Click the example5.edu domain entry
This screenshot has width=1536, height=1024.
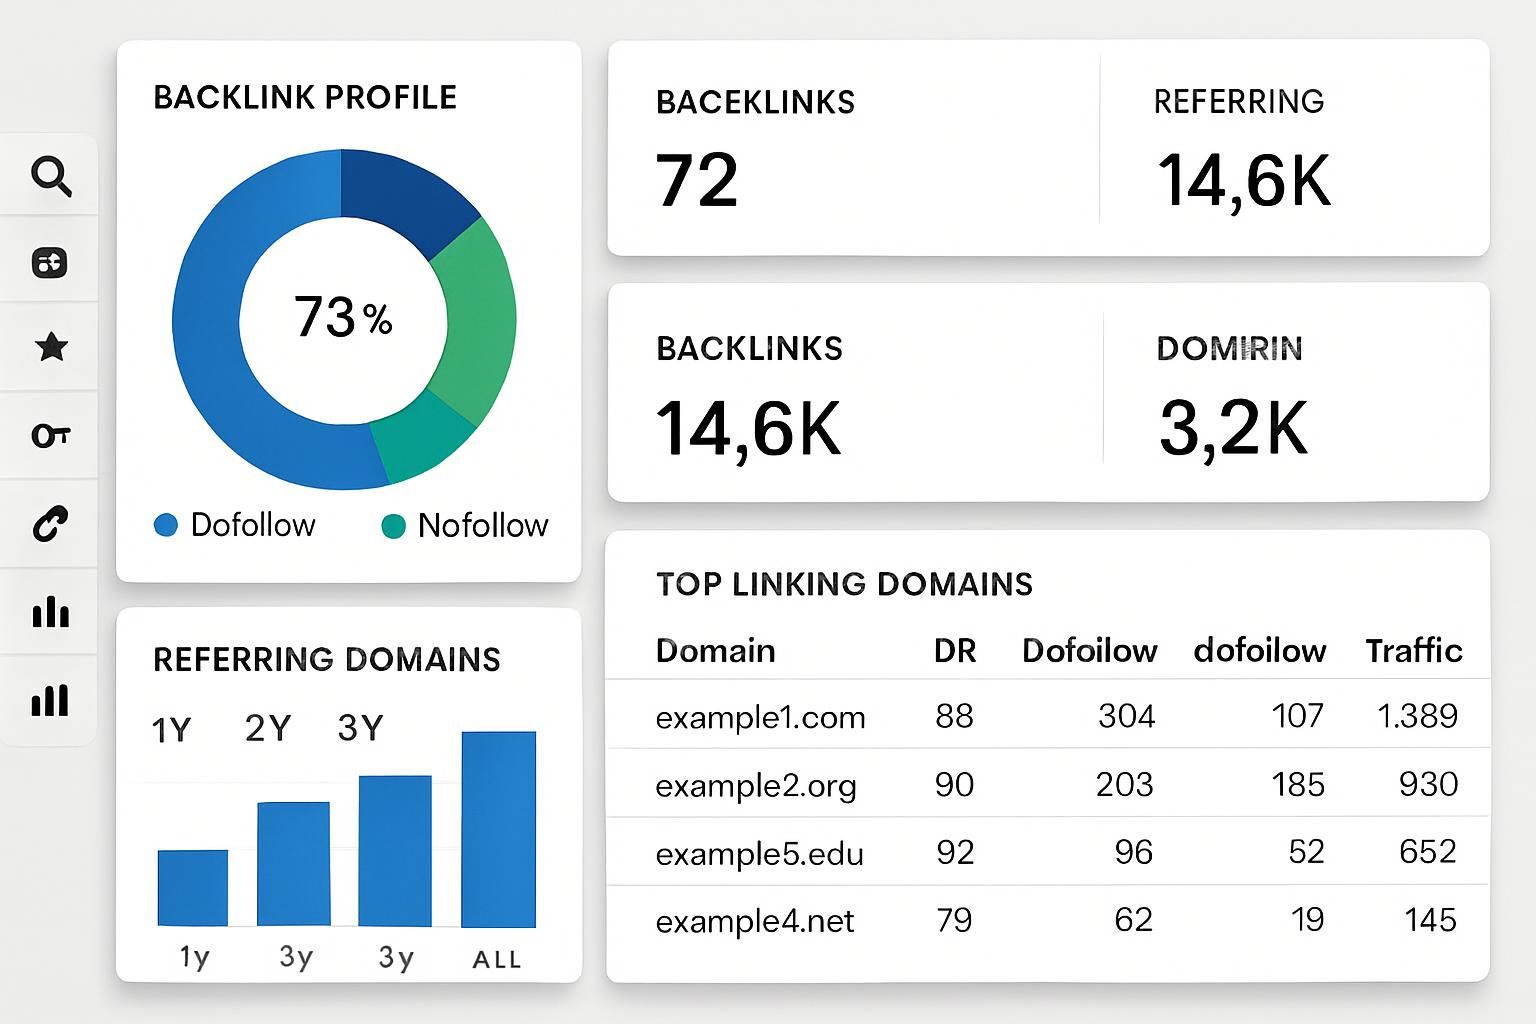[x=760, y=854]
